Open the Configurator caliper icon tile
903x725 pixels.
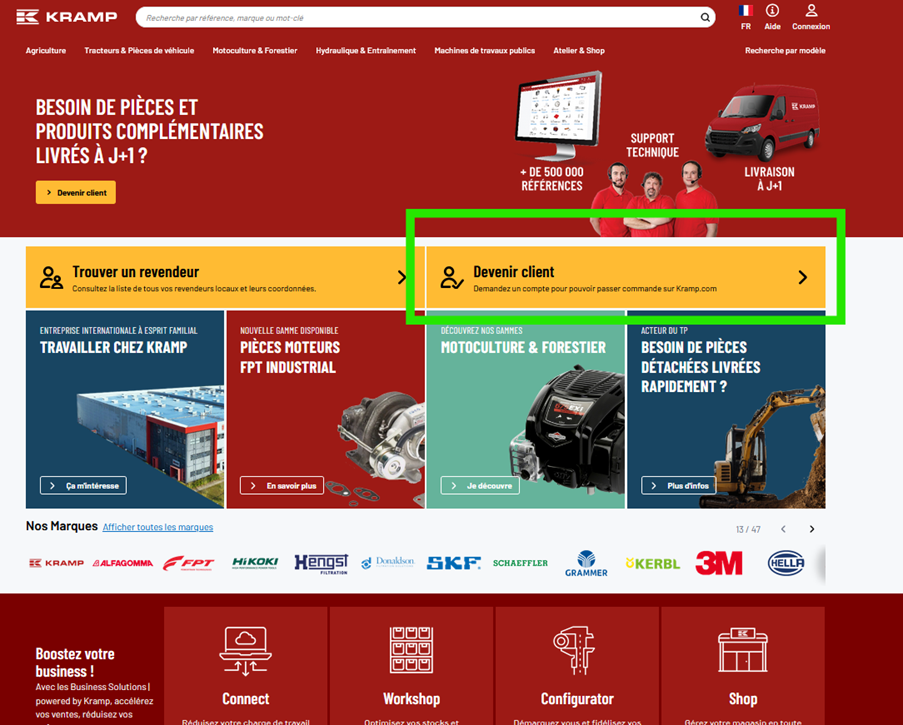[577, 650]
